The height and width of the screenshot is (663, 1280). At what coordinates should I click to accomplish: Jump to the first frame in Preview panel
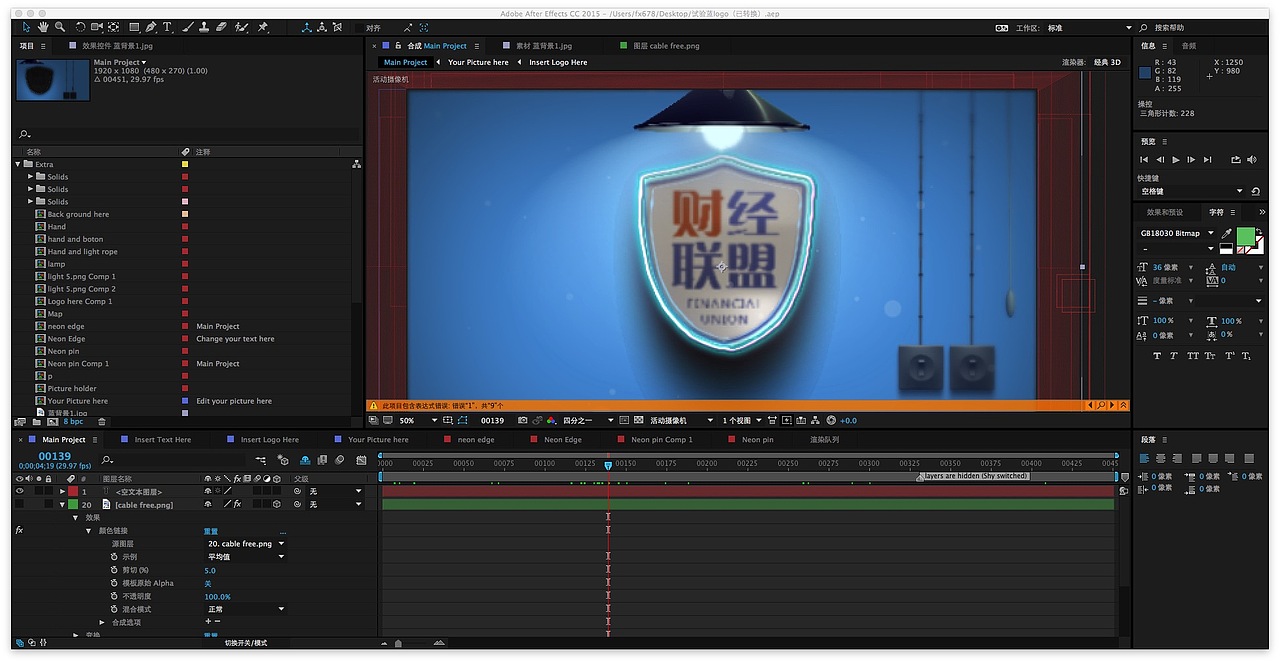pos(1144,160)
